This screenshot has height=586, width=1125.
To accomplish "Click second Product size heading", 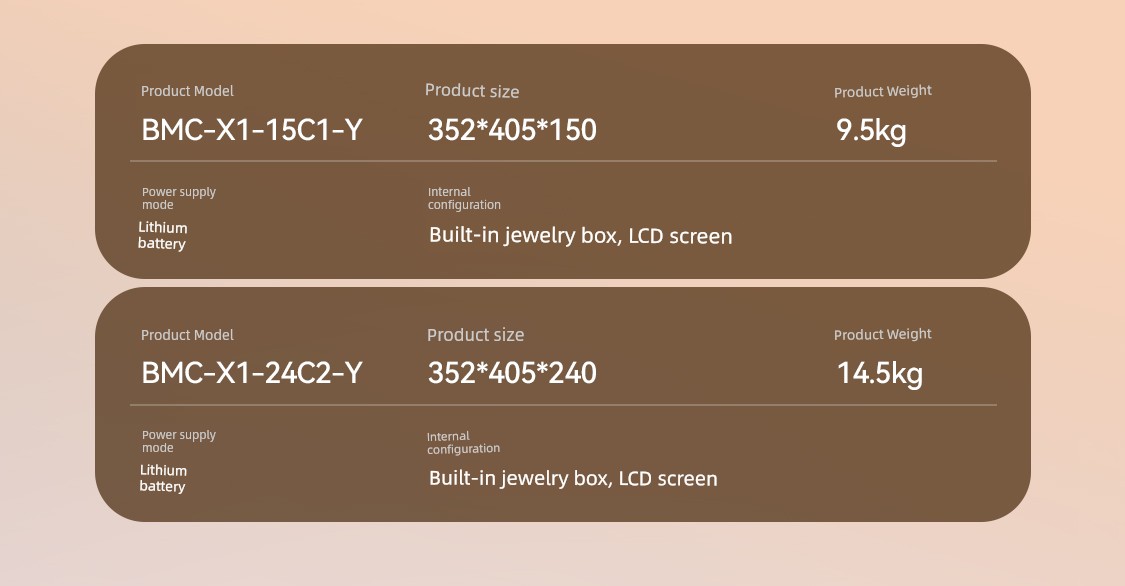I will (x=475, y=335).
